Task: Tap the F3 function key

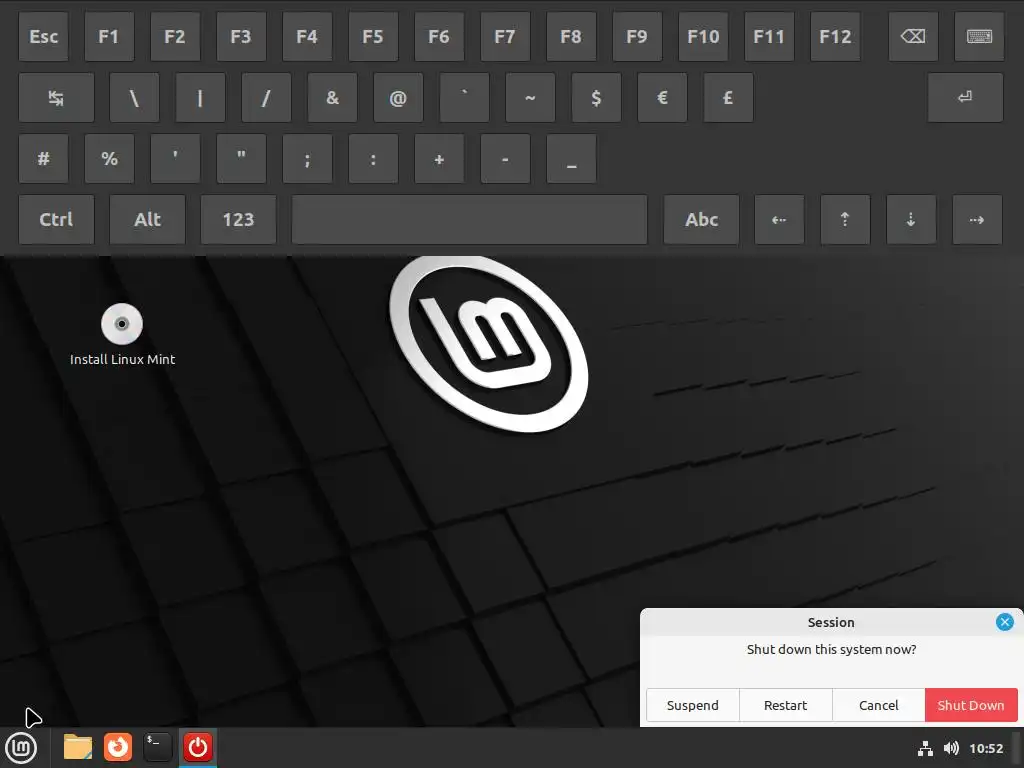Action: coord(241,37)
